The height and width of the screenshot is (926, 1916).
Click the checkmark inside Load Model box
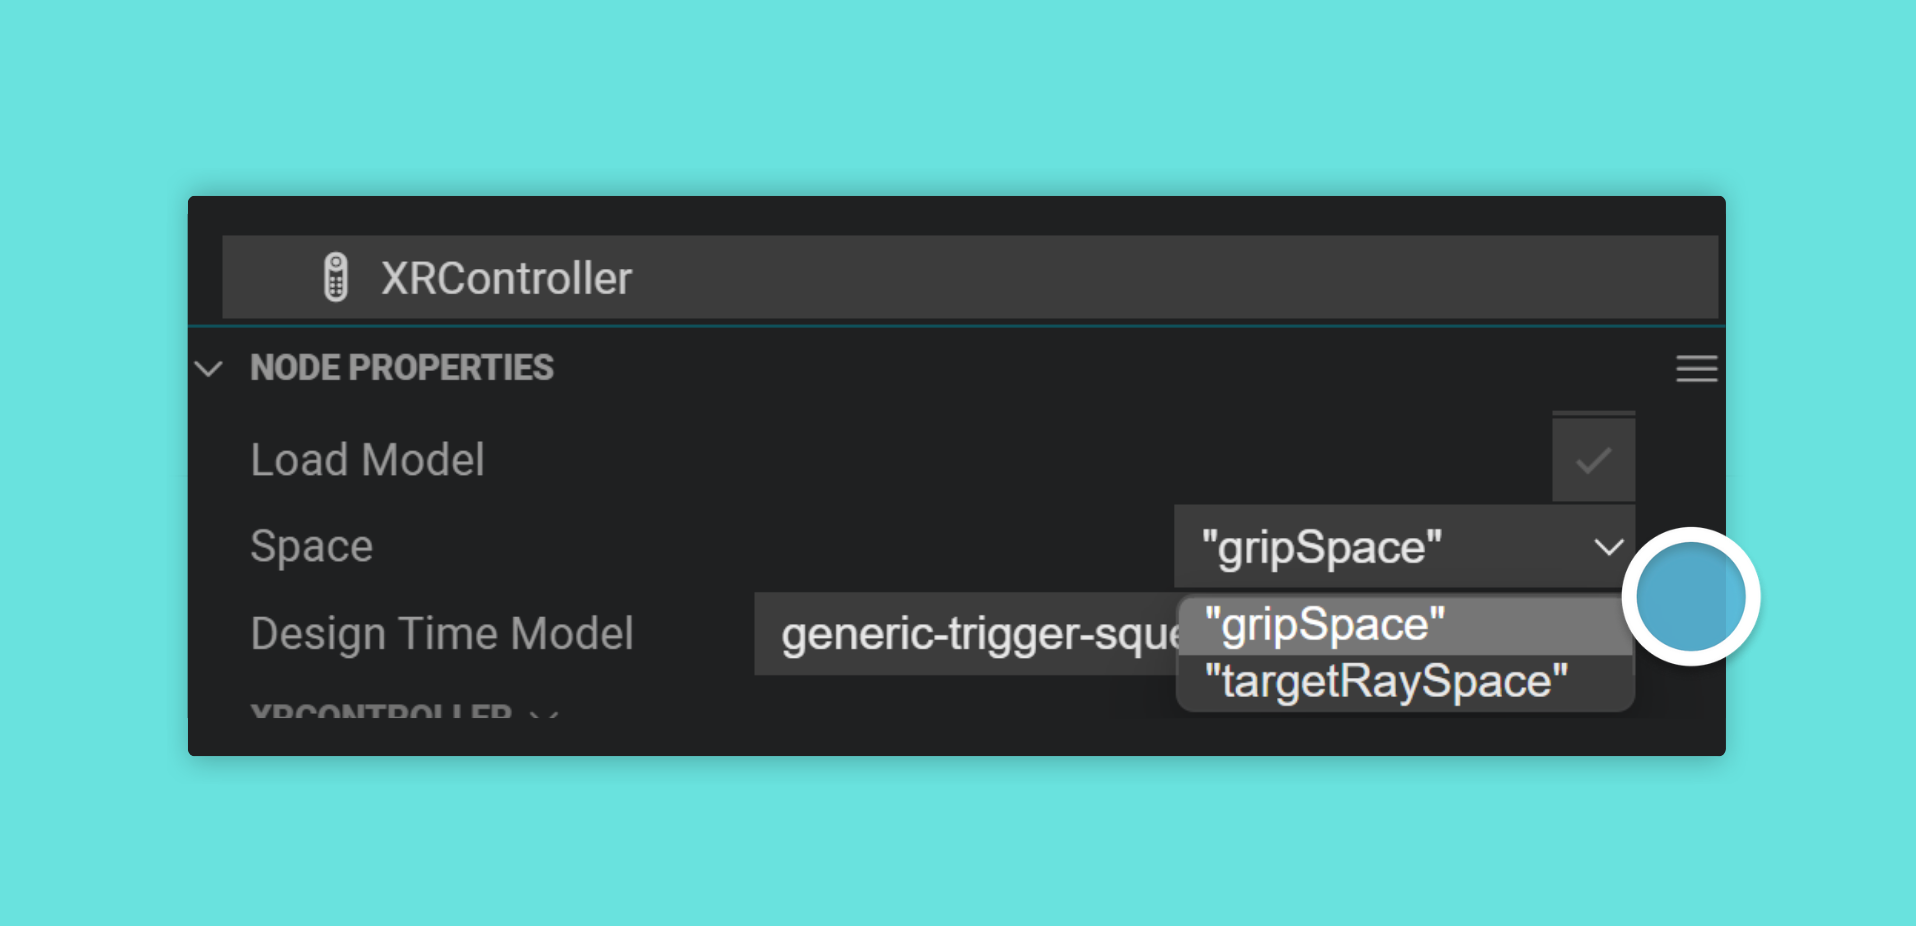[1593, 461]
